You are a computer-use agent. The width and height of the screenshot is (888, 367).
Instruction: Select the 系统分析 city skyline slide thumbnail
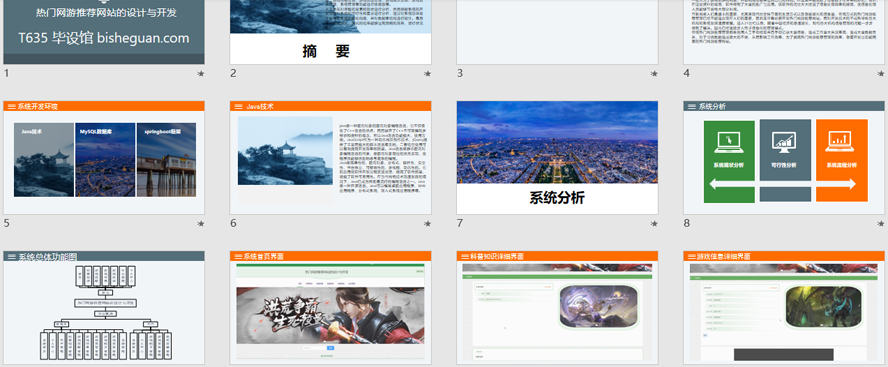[x=557, y=157]
